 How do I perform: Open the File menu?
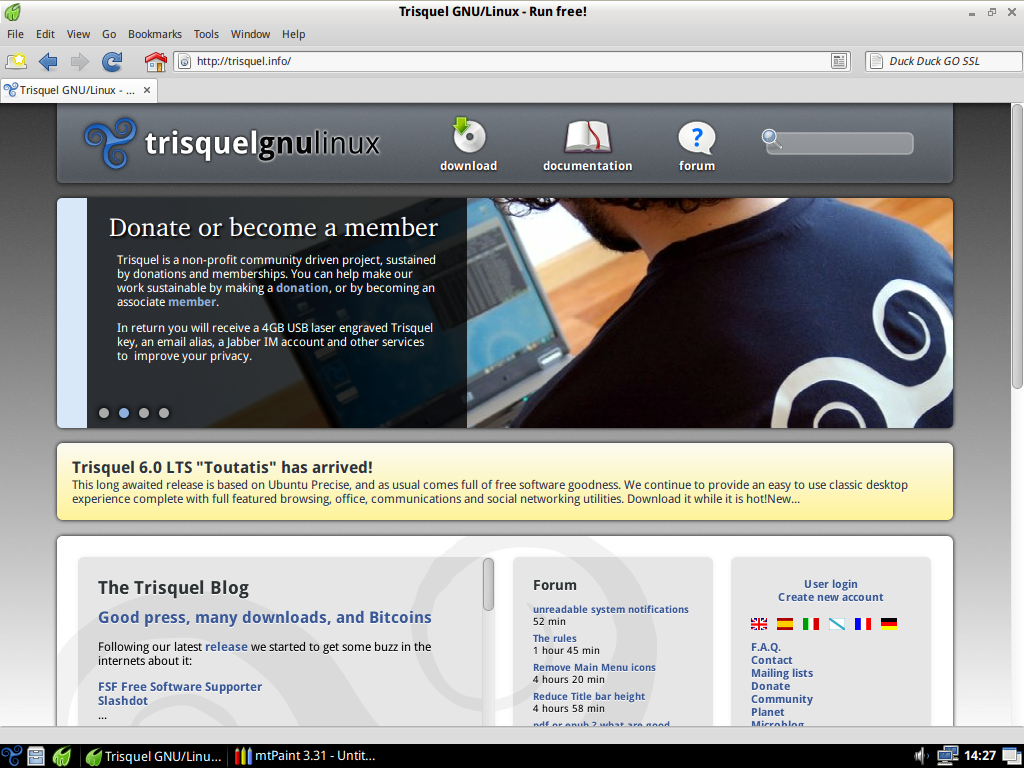[x=15, y=34]
